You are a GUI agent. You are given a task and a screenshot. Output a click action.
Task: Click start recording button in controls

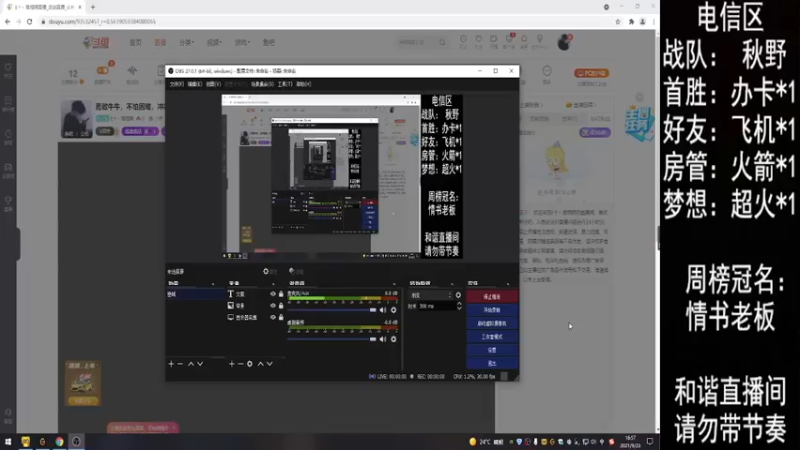[x=492, y=310]
